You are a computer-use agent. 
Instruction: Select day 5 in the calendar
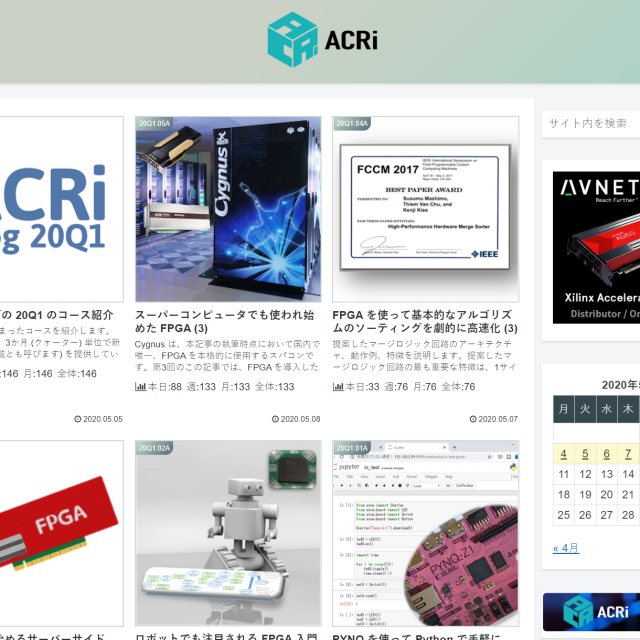586,453
